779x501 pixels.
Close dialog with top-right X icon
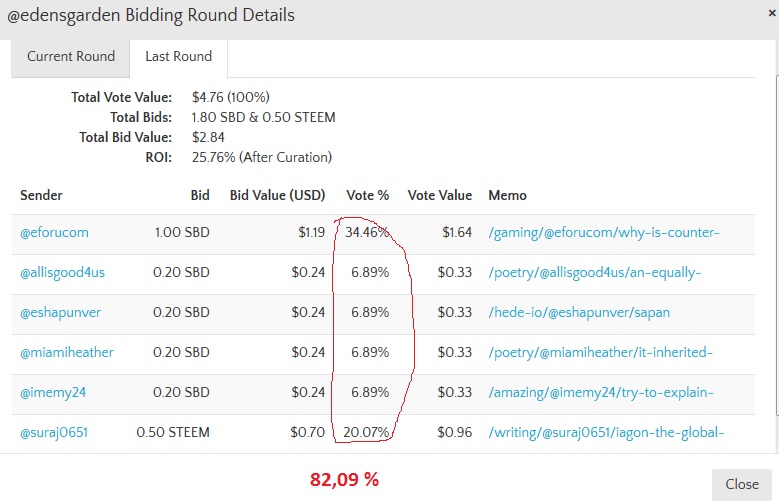pyautogui.click(x=772, y=13)
